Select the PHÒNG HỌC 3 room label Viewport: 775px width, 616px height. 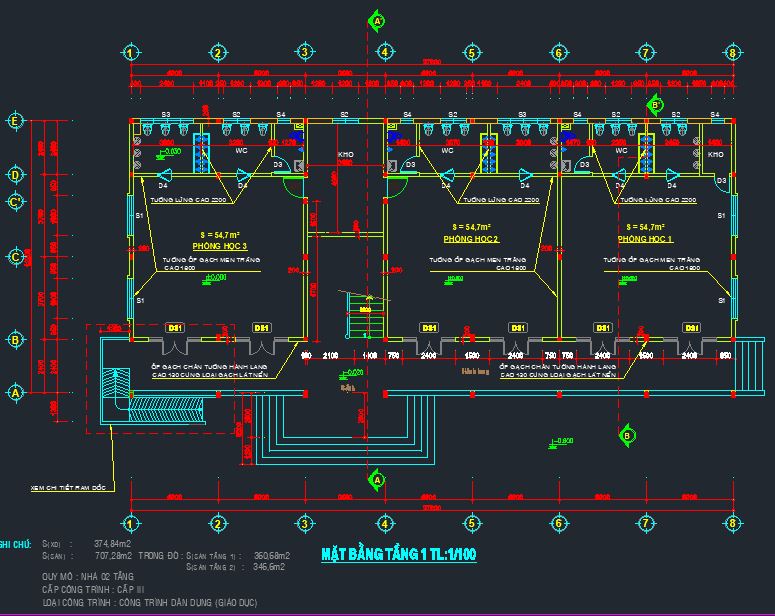click(x=220, y=245)
